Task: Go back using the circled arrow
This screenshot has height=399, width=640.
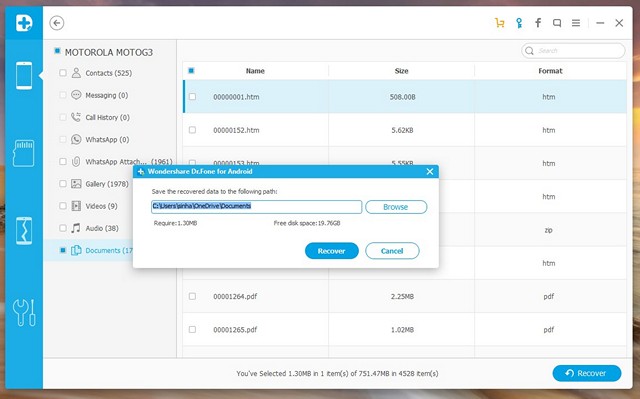Action: point(57,23)
